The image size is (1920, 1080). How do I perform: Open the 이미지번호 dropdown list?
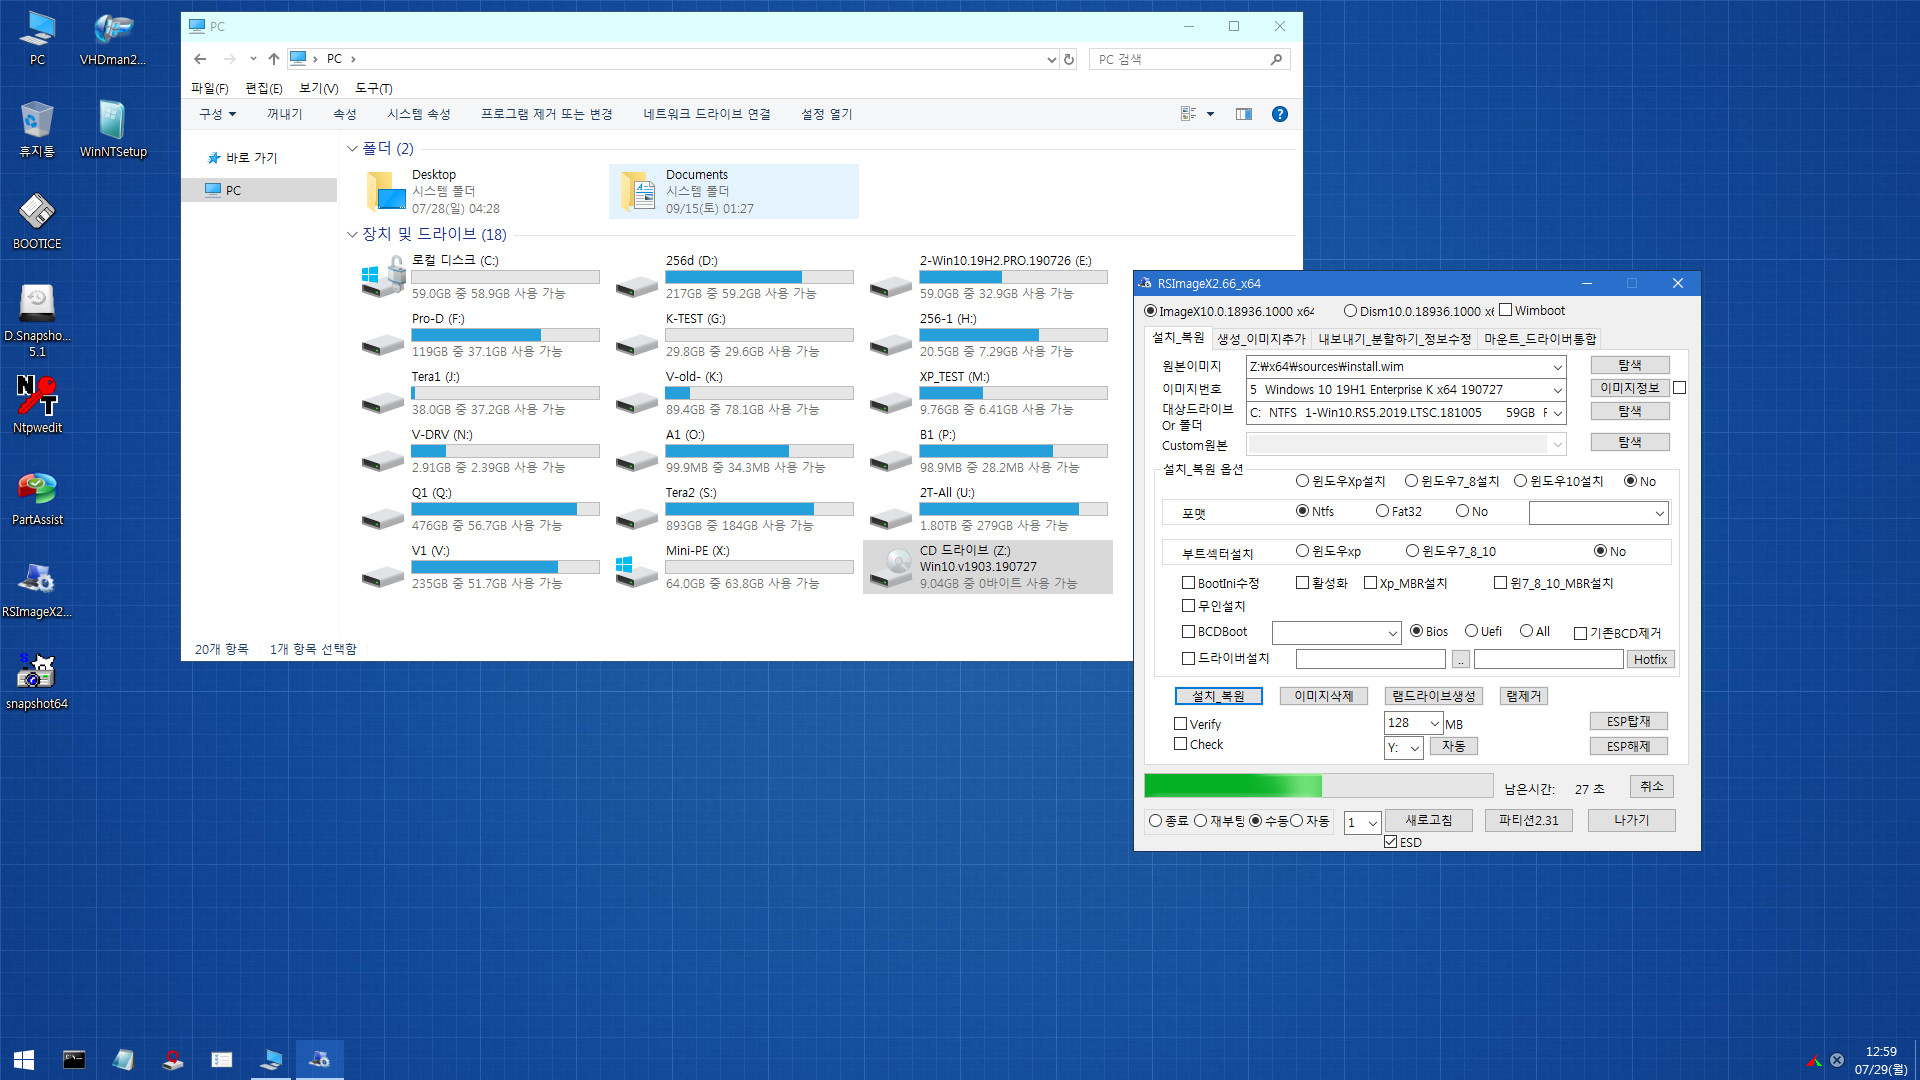tap(1557, 390)
